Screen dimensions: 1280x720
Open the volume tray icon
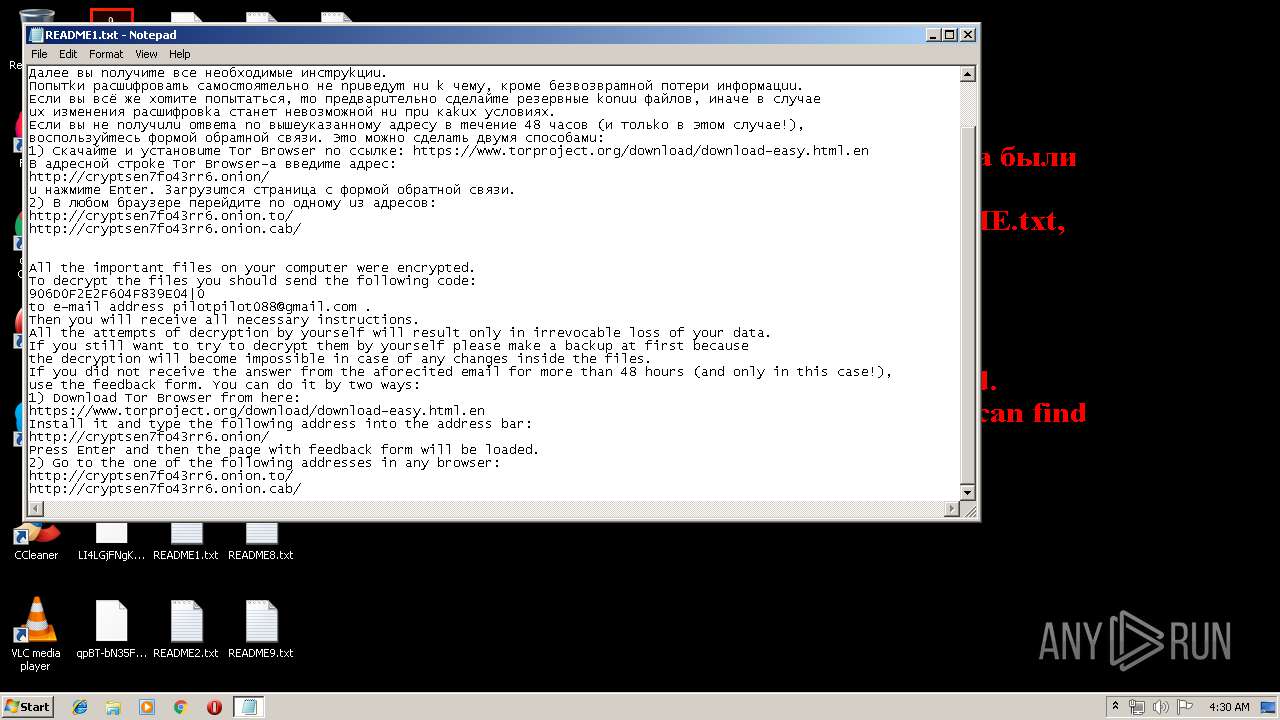(1162, 707)
